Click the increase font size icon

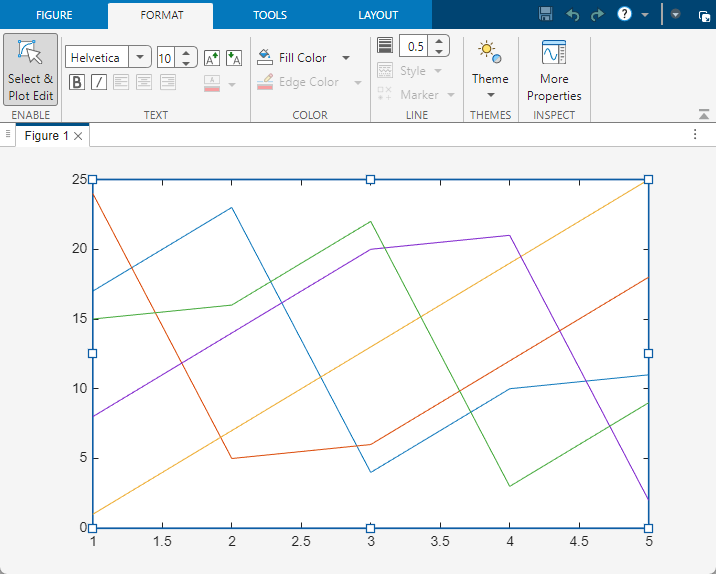point(211,58)
